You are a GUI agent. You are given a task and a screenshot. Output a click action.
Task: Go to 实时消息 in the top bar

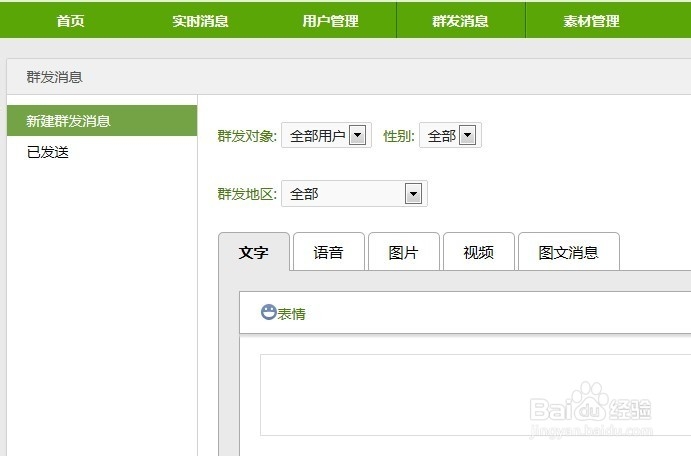pyautogui.click(x=200, y=21)
